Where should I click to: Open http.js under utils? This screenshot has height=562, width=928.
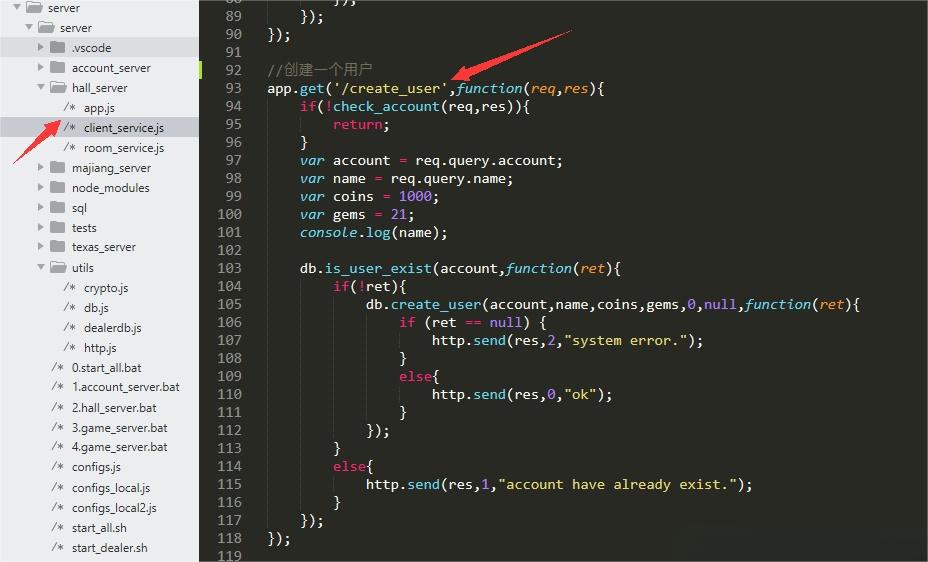100,348
